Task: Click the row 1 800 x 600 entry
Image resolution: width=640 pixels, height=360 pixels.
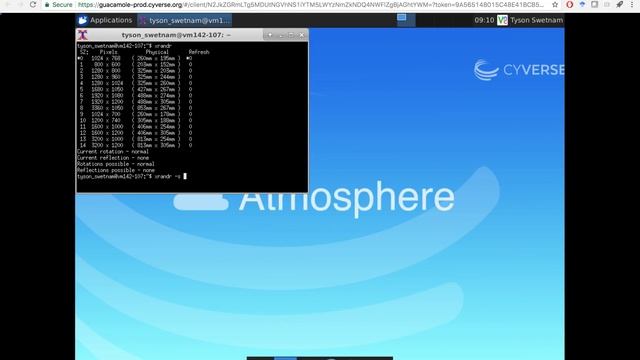Action: (135, 64)
